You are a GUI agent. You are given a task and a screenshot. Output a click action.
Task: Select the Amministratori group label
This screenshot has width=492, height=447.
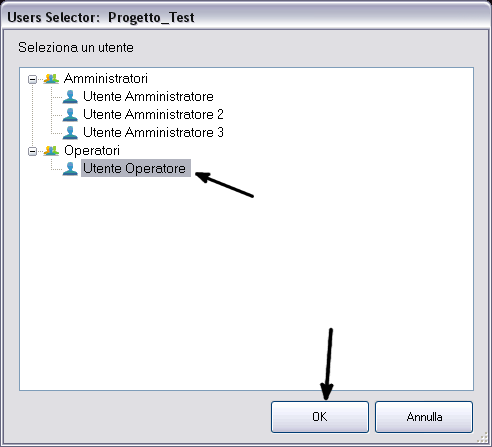(x=106, y=79)
